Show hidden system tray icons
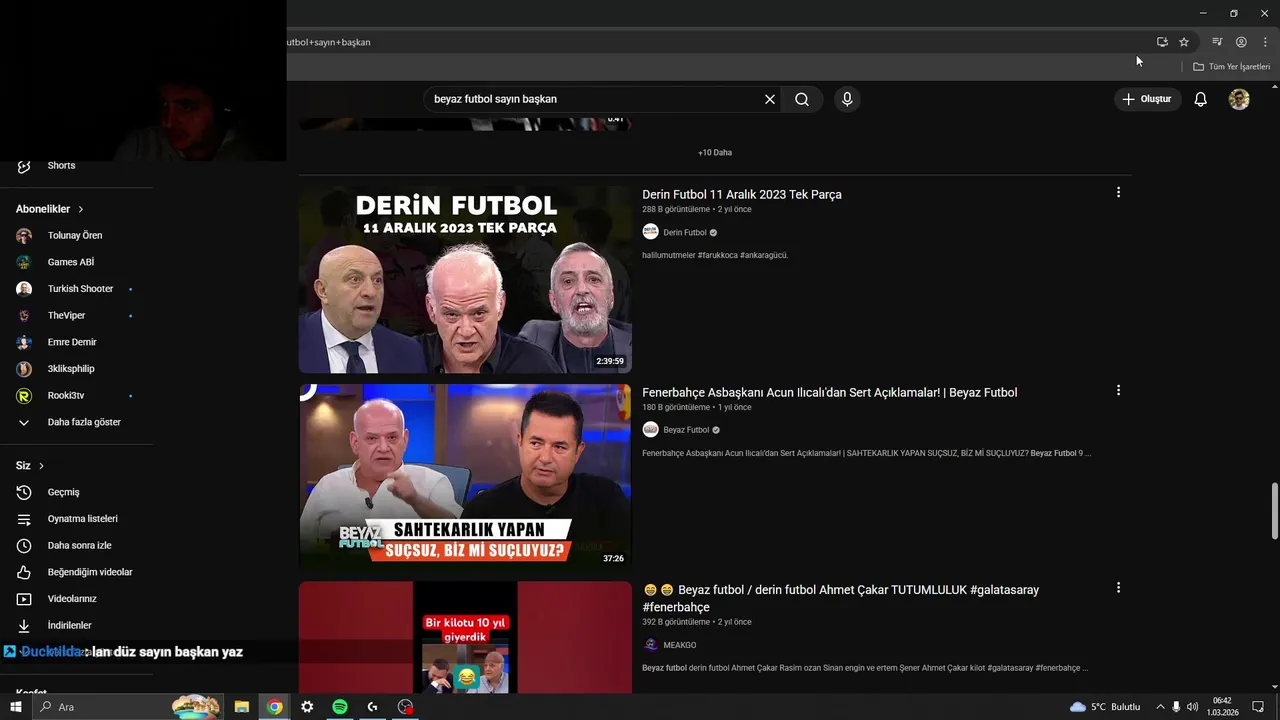The width and height of the screenshot is (1280, 720). tap(1160, 707)
